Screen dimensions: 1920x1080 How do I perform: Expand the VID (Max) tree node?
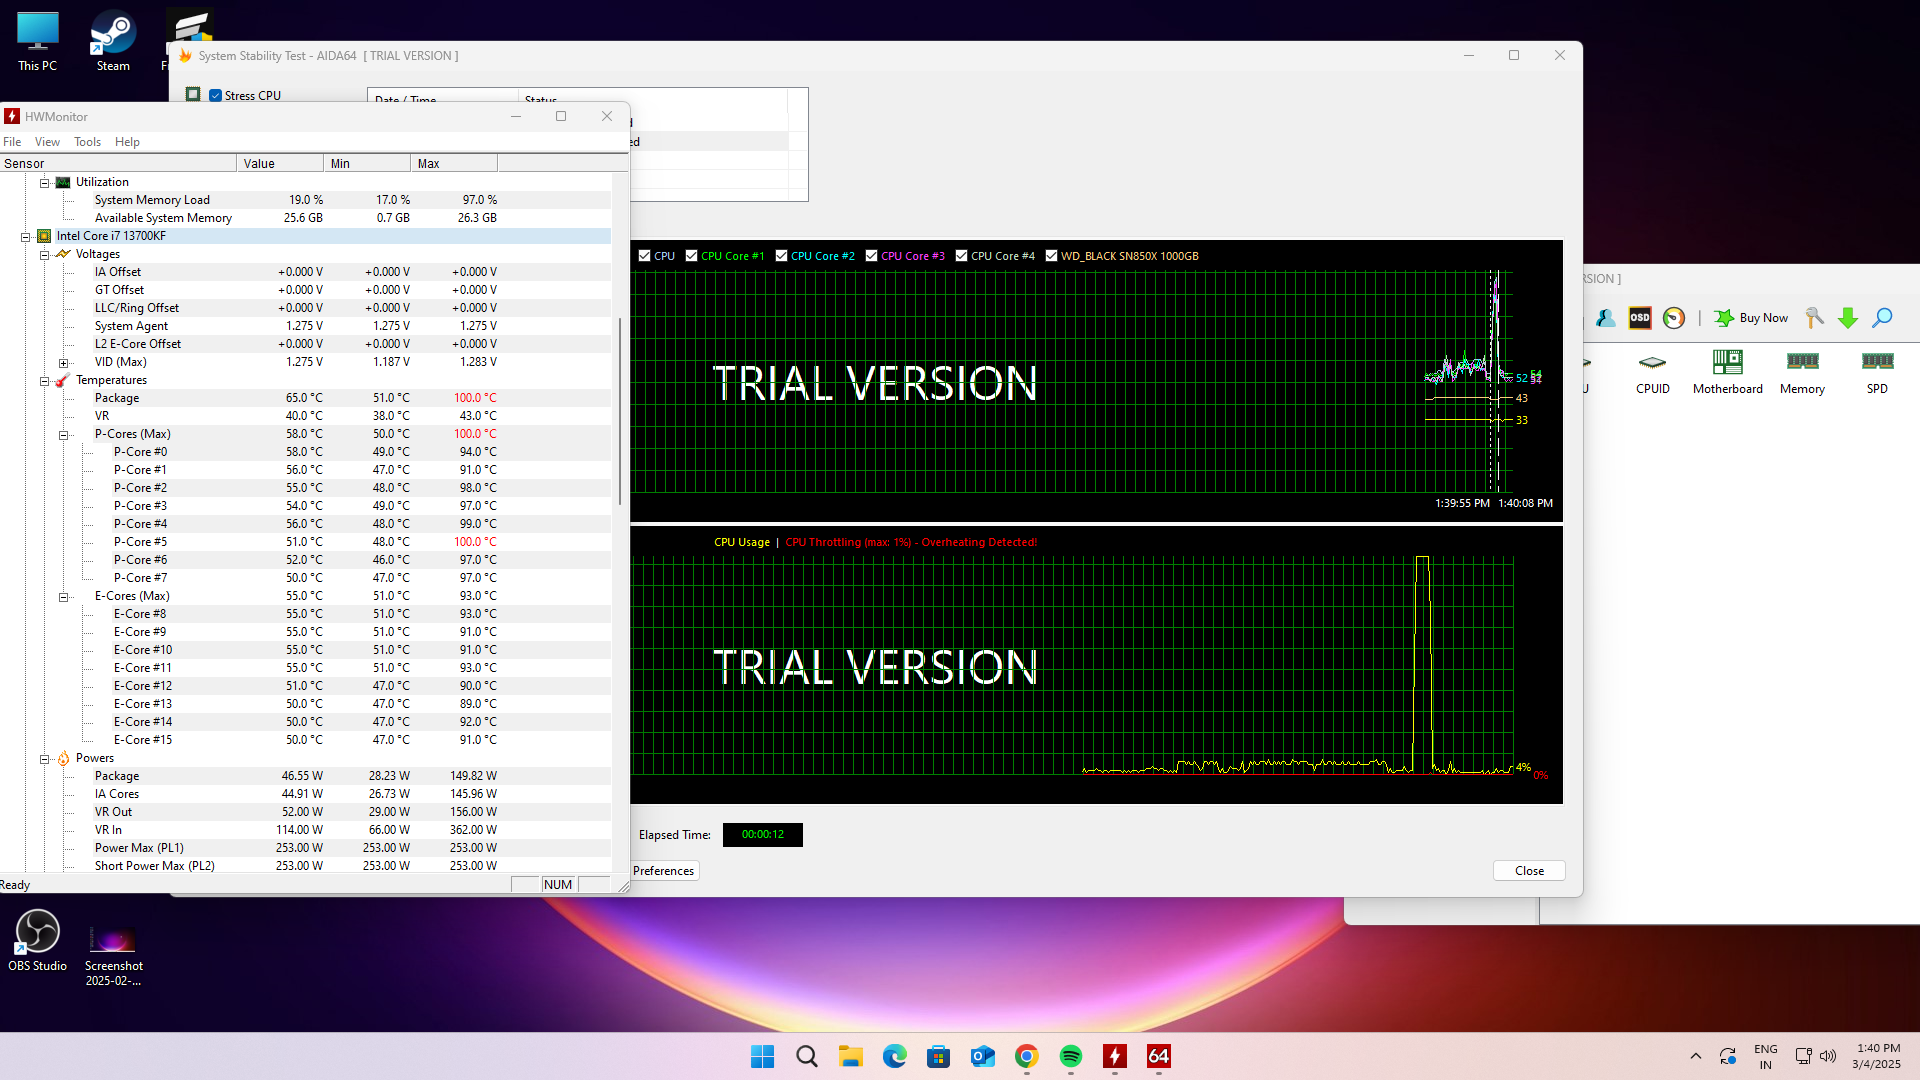pos(63,363)
